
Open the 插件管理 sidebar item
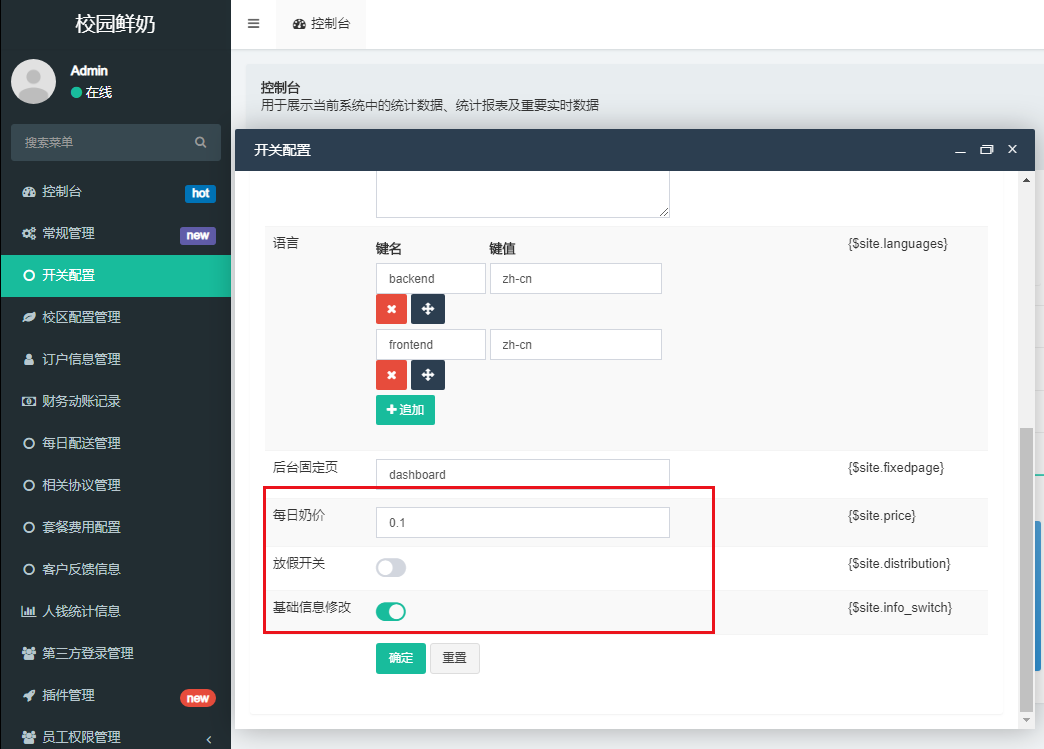tap(68, 695)
